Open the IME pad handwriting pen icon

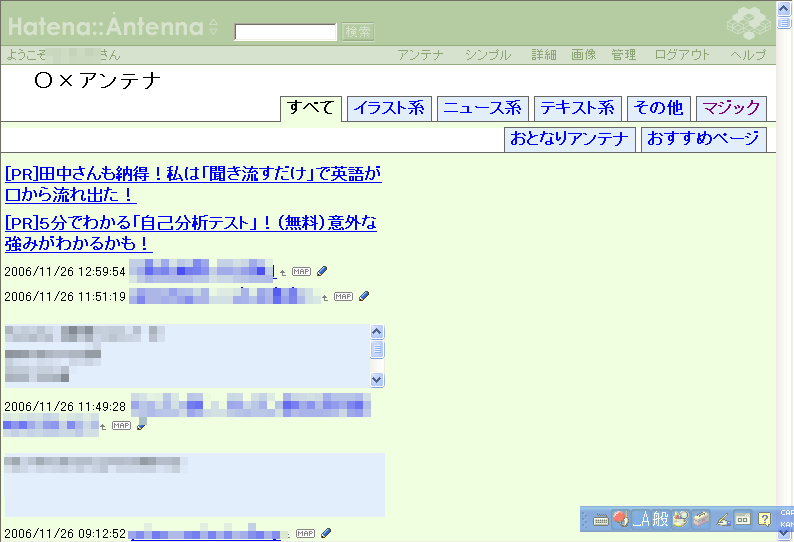click(x=722, y=519)
